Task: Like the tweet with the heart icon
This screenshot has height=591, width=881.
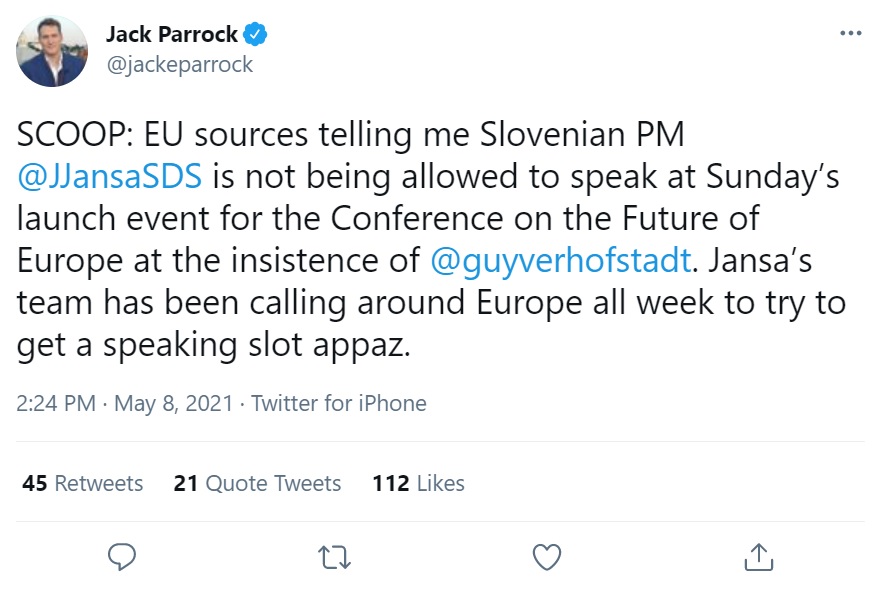Action: (546, 555)
